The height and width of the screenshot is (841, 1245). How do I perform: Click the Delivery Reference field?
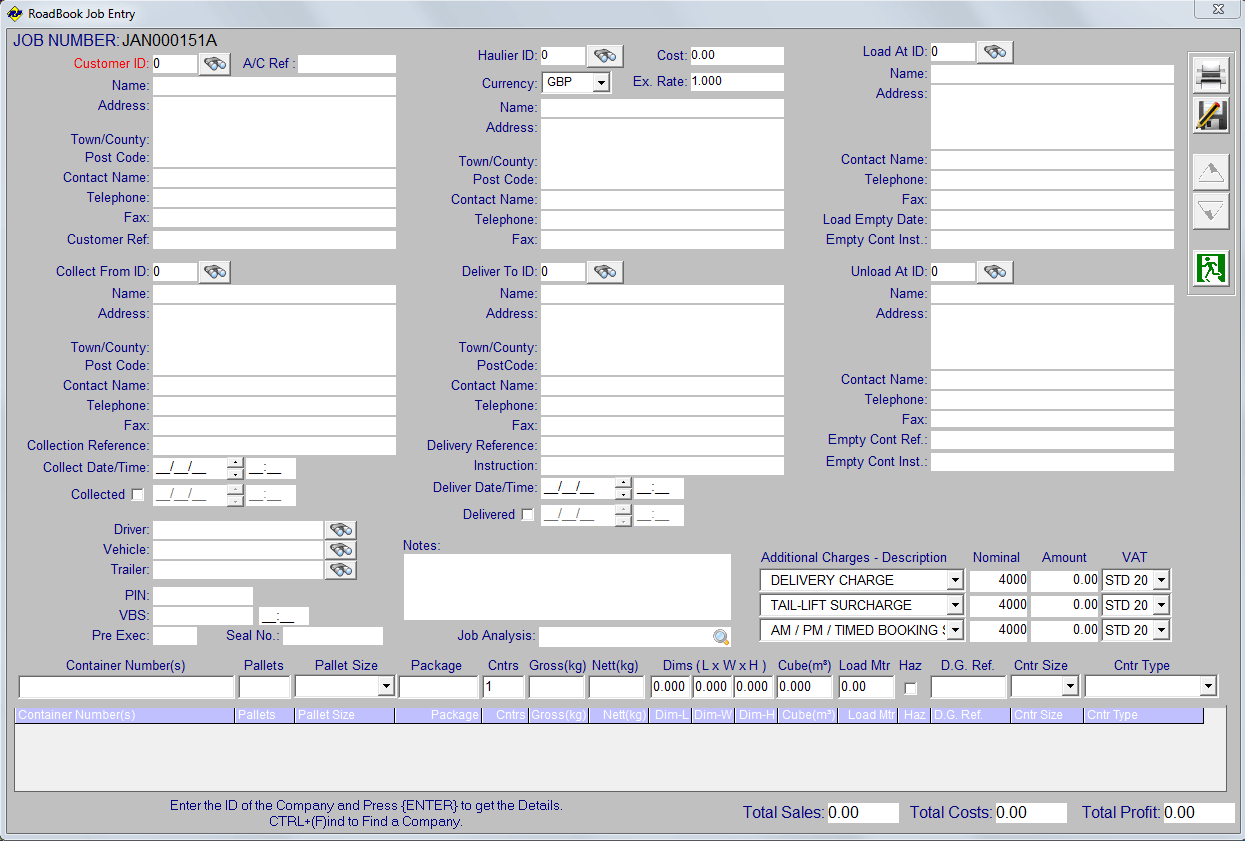point(662,446)
